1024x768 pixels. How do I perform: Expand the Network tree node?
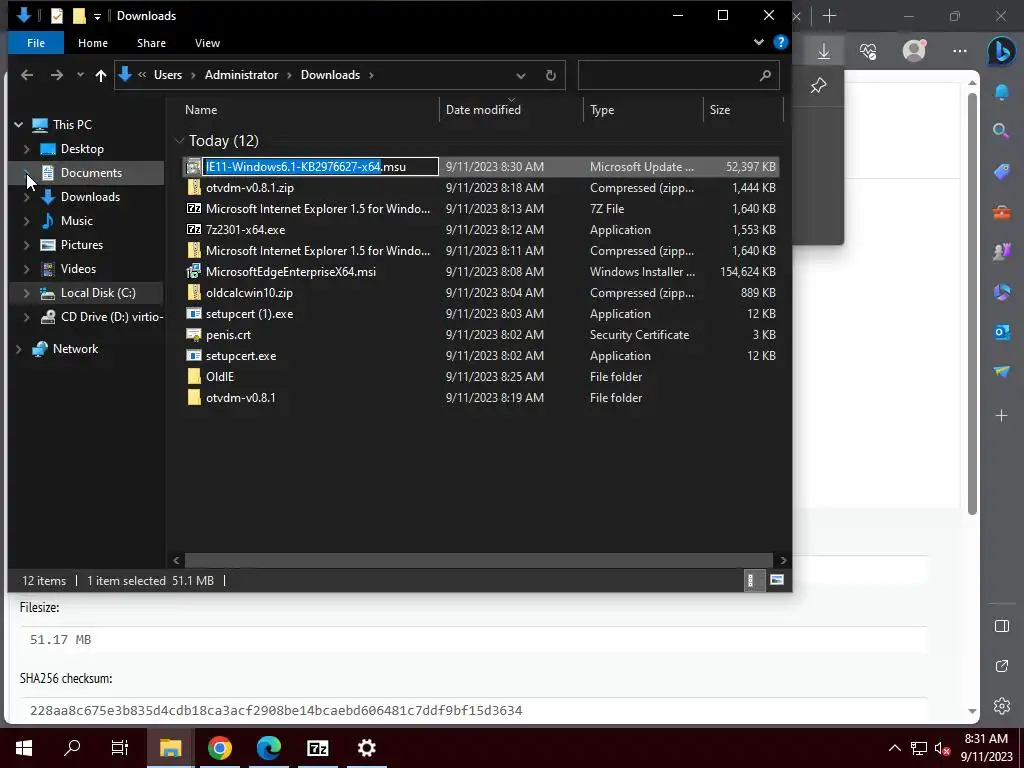click(19, 349)
